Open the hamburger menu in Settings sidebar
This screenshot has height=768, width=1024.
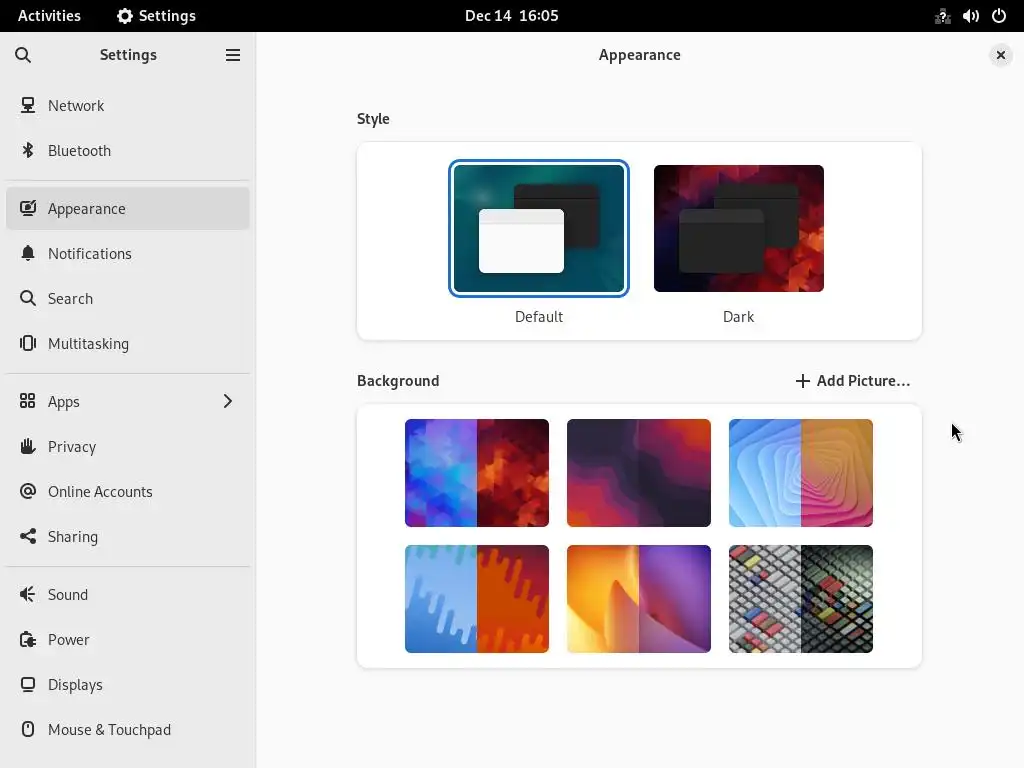232,55
